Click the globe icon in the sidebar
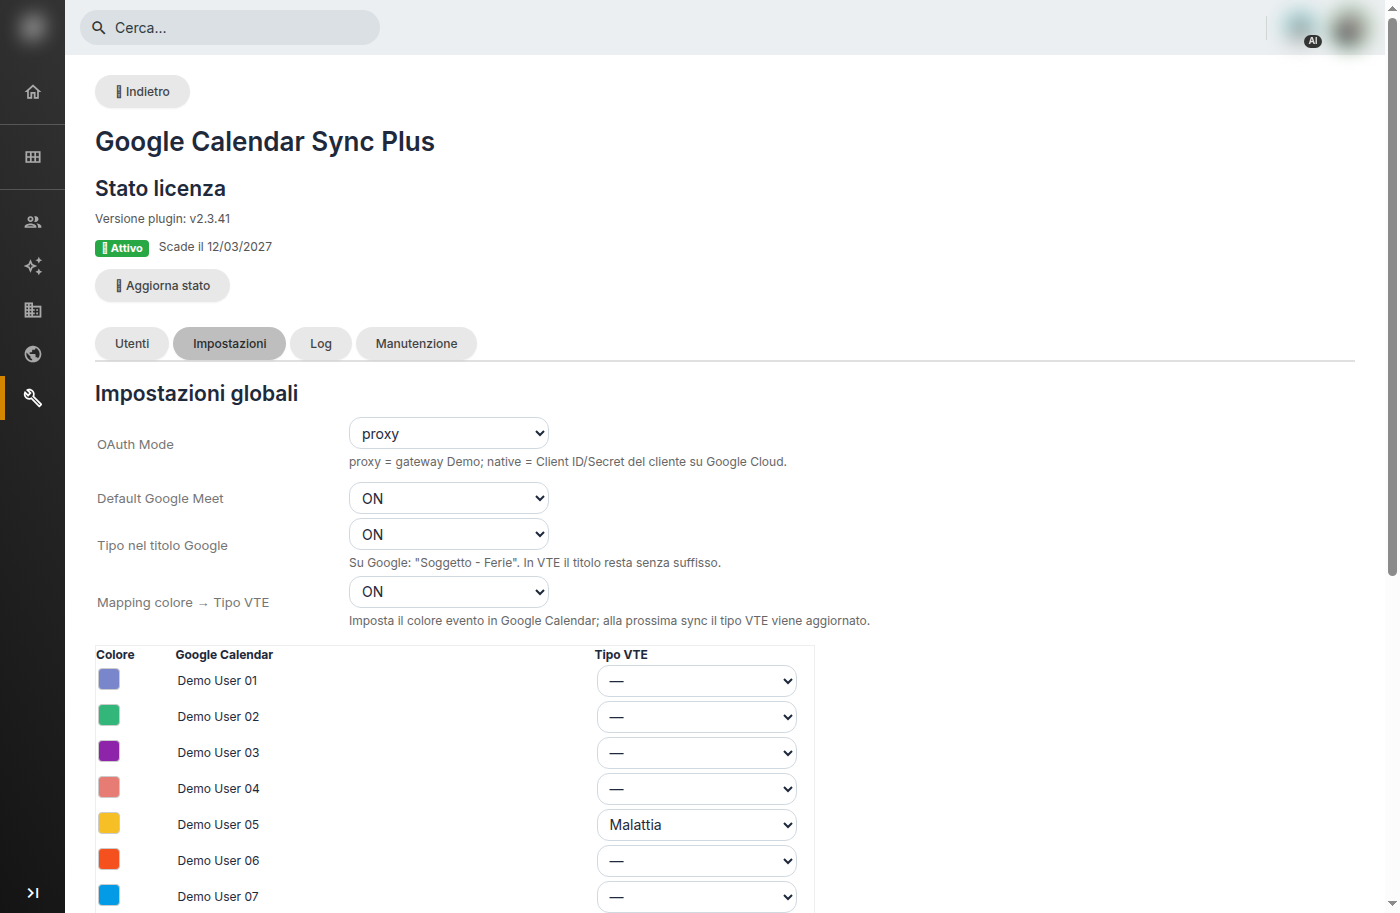The image size is (1400, 913). tap(33, 354)
